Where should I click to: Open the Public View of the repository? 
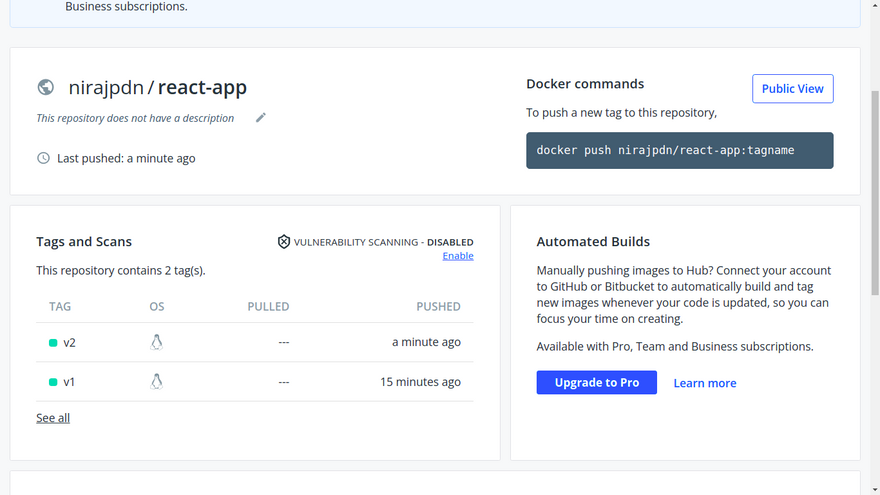792,89
